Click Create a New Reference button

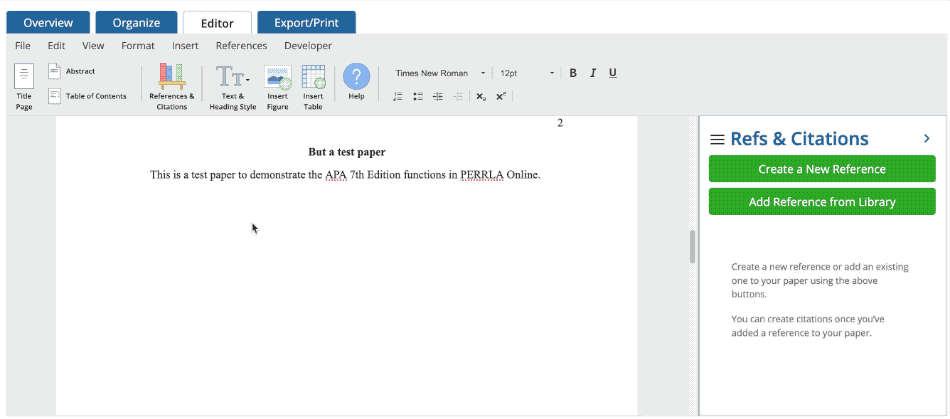(x=822, y=169)
